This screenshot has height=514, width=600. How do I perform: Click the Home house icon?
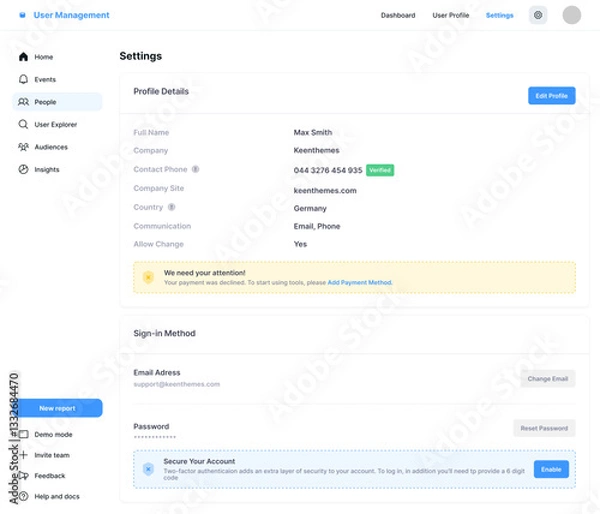[x=23, y=57]
